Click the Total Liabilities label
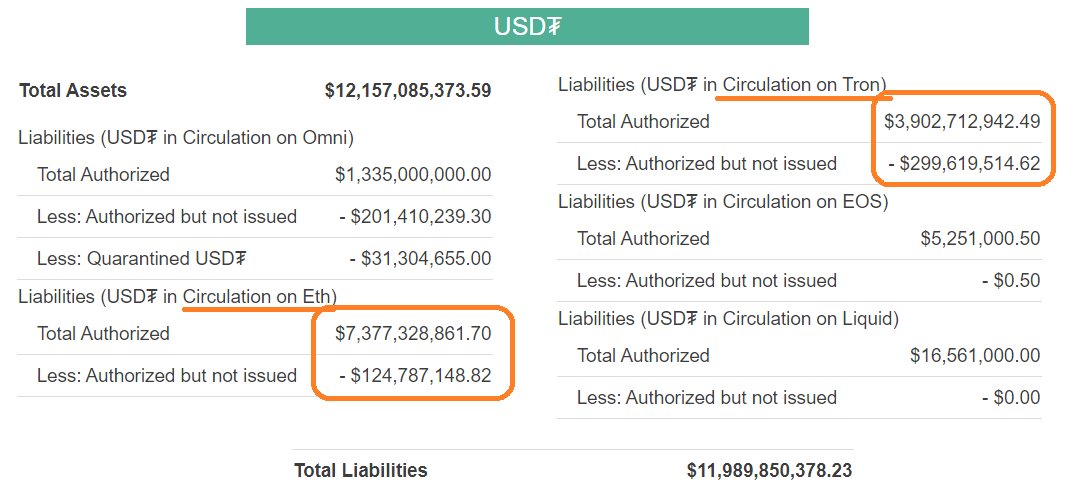The height and width of the screenshot is (504, 1069). pos(360,470)
